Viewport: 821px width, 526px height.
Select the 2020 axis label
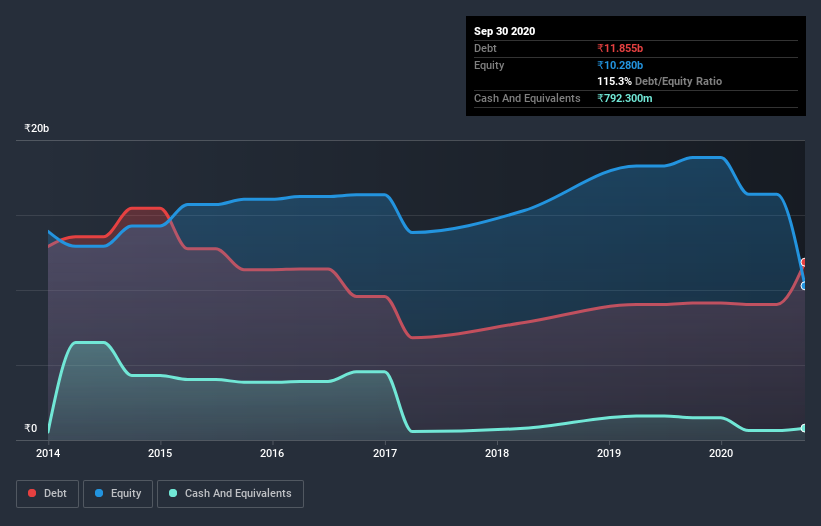click(x=721, y=453)
